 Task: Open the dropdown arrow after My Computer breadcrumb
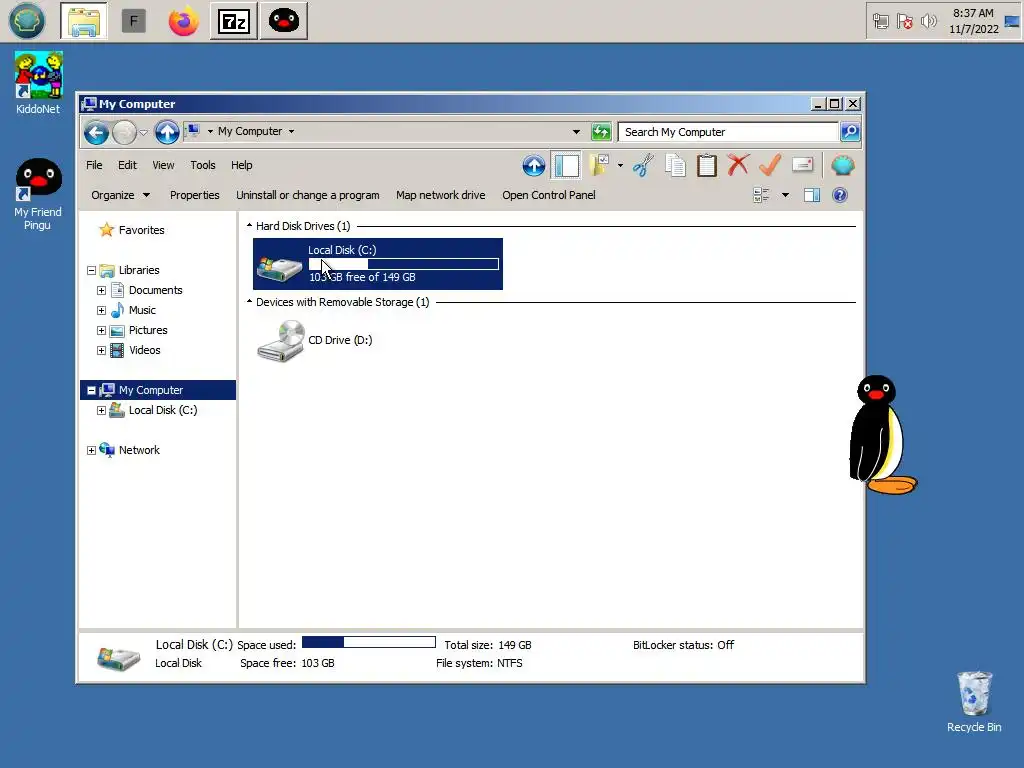[291, 131]
